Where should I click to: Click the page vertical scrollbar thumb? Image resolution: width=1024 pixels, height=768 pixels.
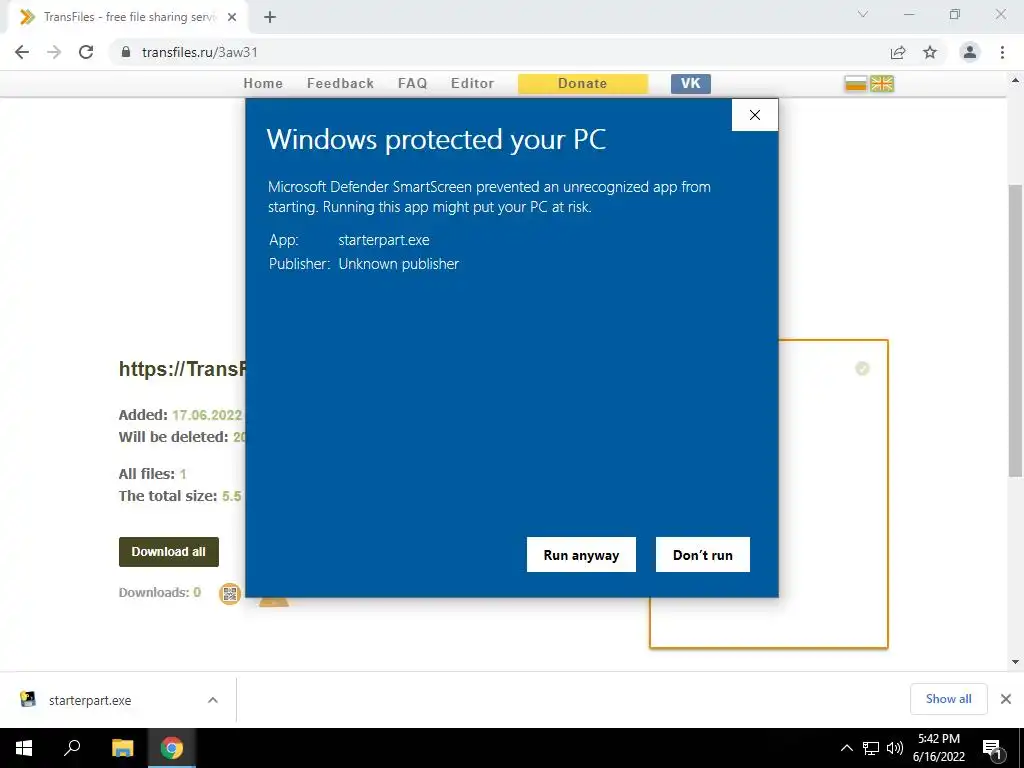coord(1015,330)
